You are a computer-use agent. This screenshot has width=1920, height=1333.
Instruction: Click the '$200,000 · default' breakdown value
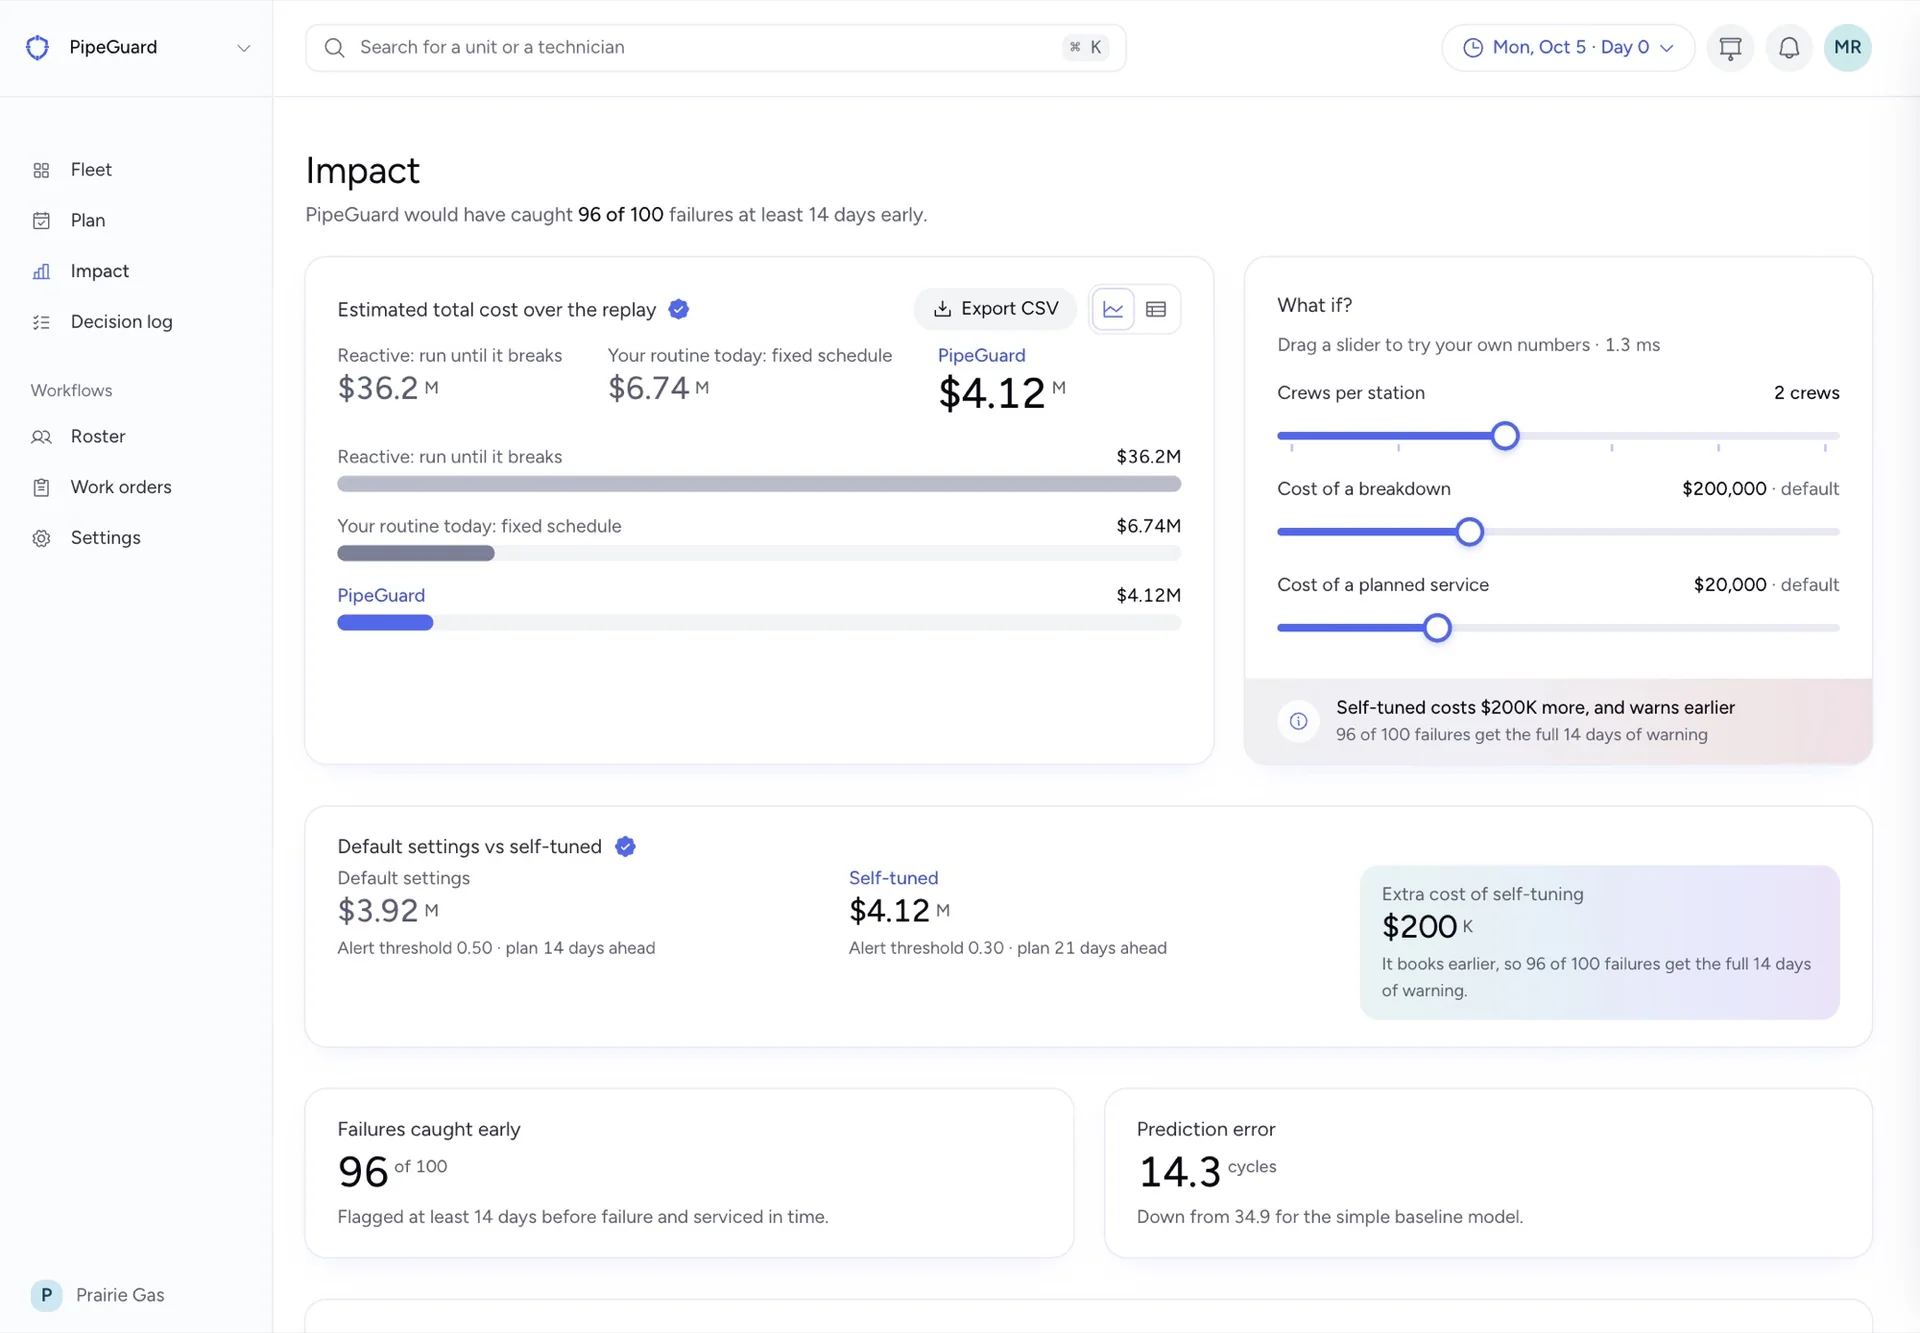pyautogui.click(x=1760, y=489)
